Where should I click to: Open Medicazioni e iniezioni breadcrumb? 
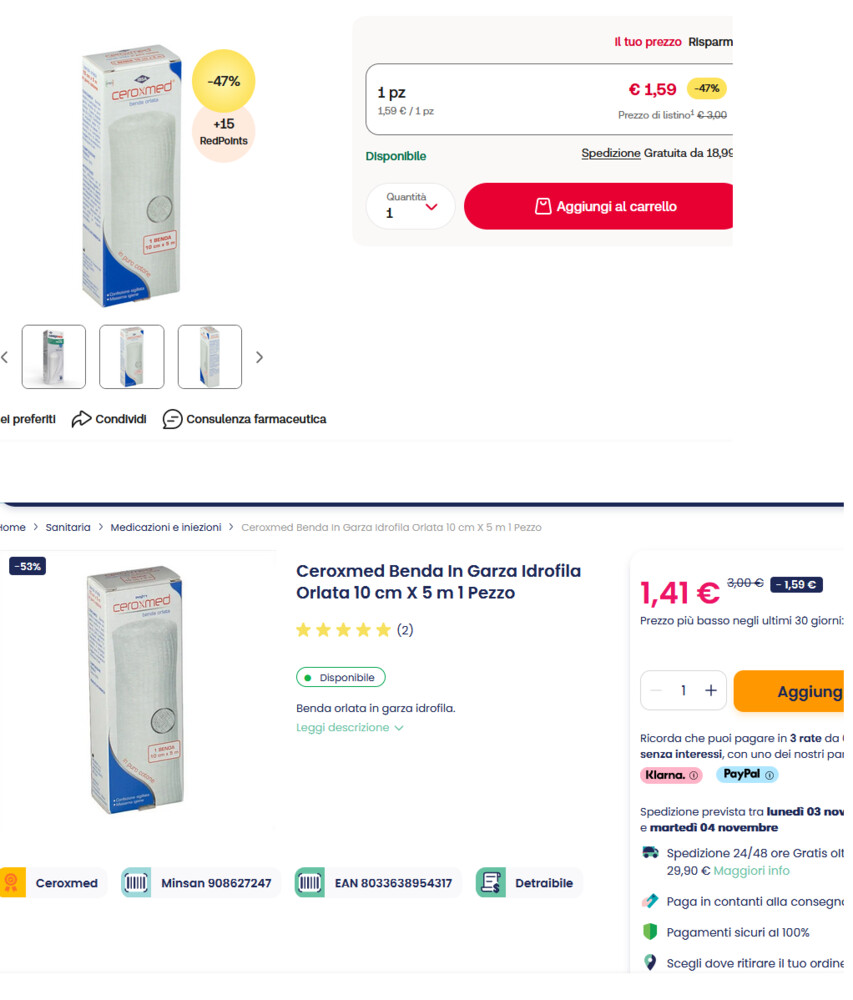[x=166, y=527]
